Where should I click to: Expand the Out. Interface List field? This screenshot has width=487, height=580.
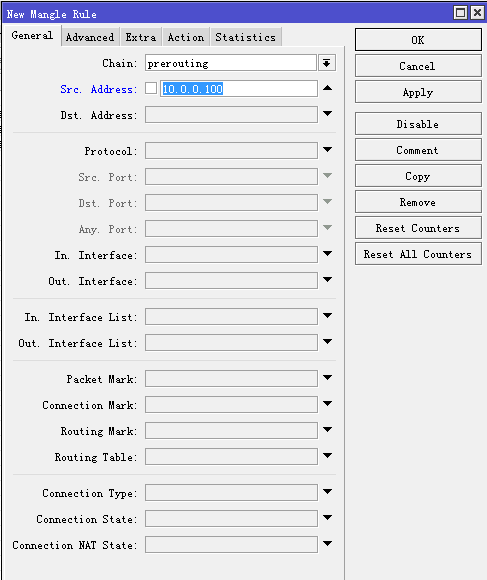click(x=327, y=341)
